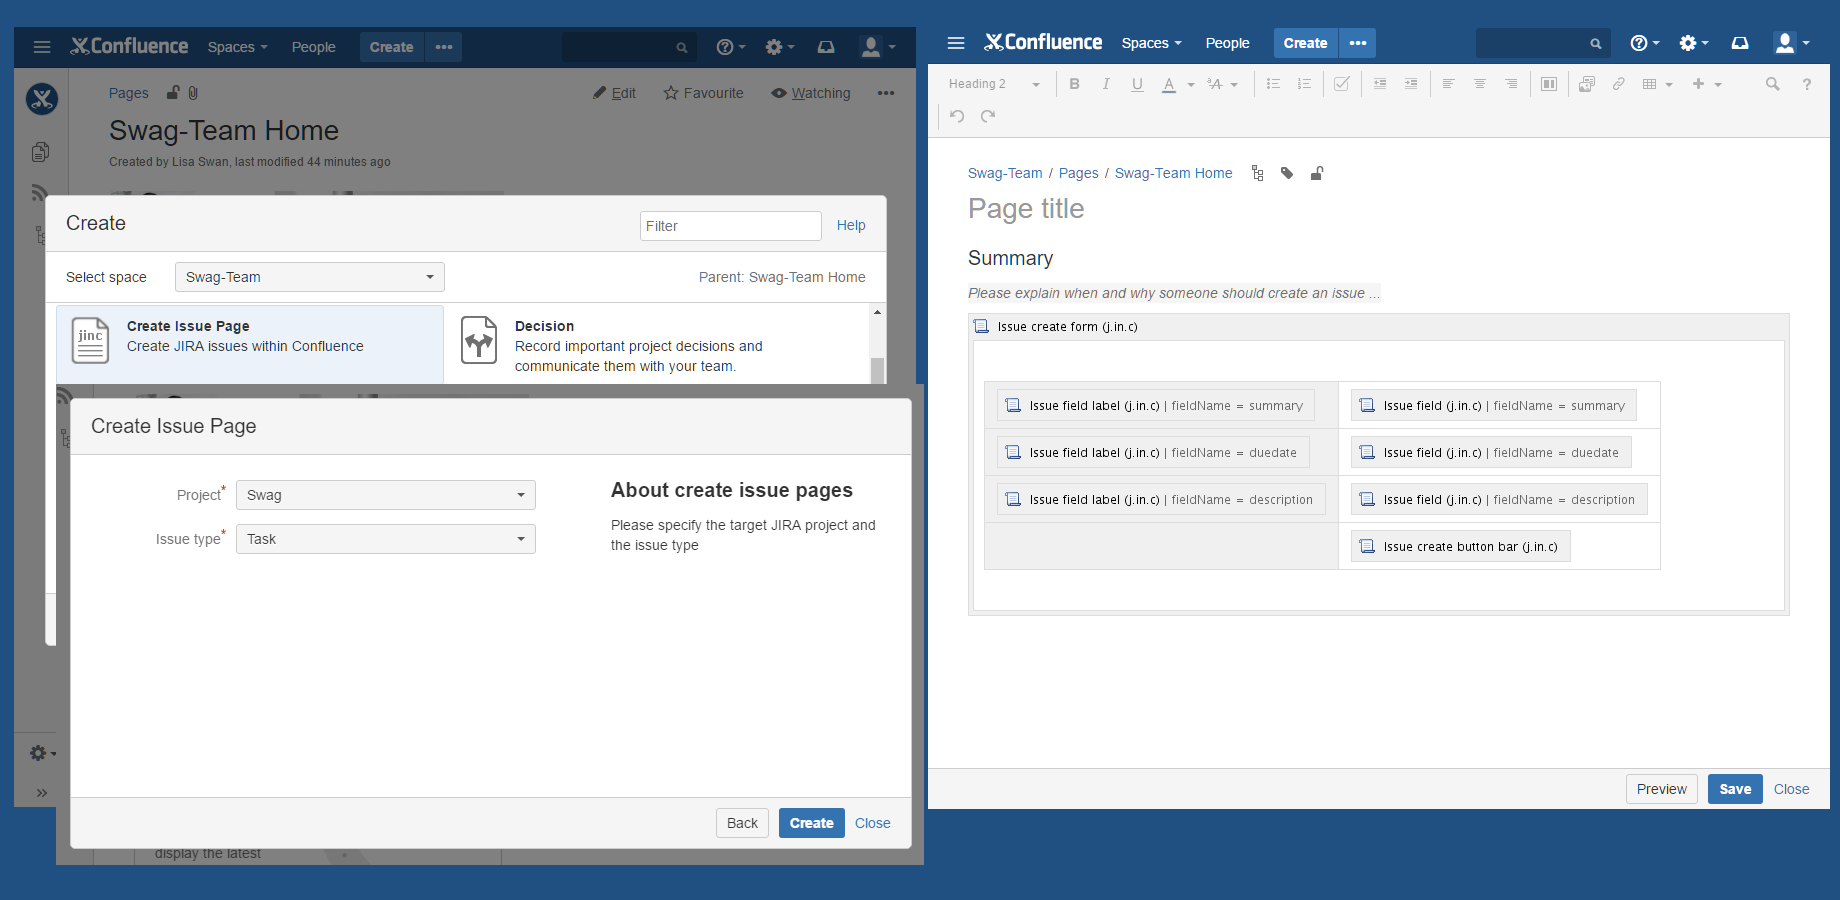Save the page in the editor
The width and height of the screenshot is (1840, 900).
pyautogui.click(x=1735, y=789)
